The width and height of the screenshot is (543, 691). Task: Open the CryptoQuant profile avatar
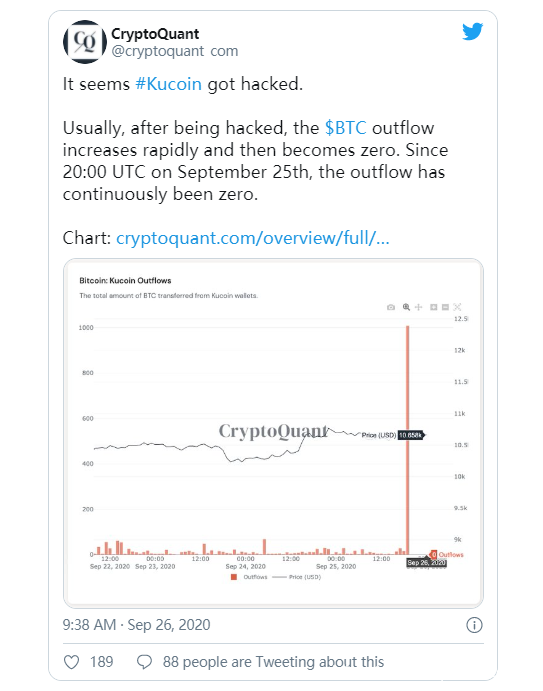coord(85,42)
